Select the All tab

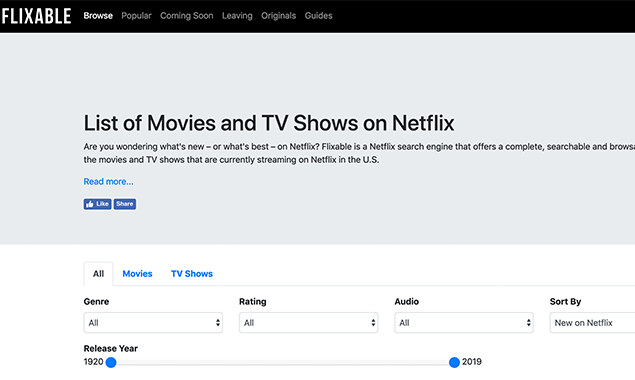tap(98, 274)
